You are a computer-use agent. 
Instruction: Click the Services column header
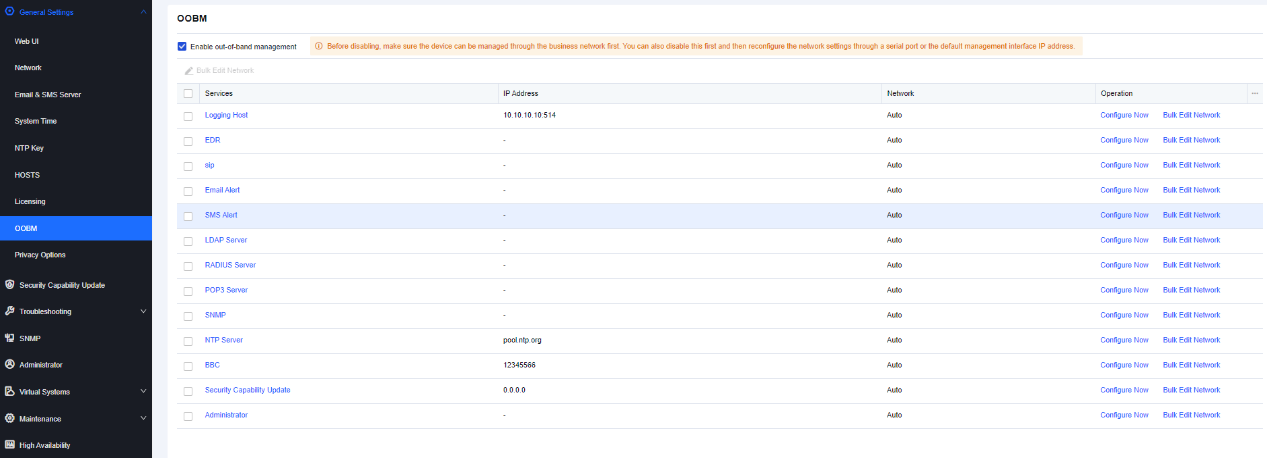(219, 93)
